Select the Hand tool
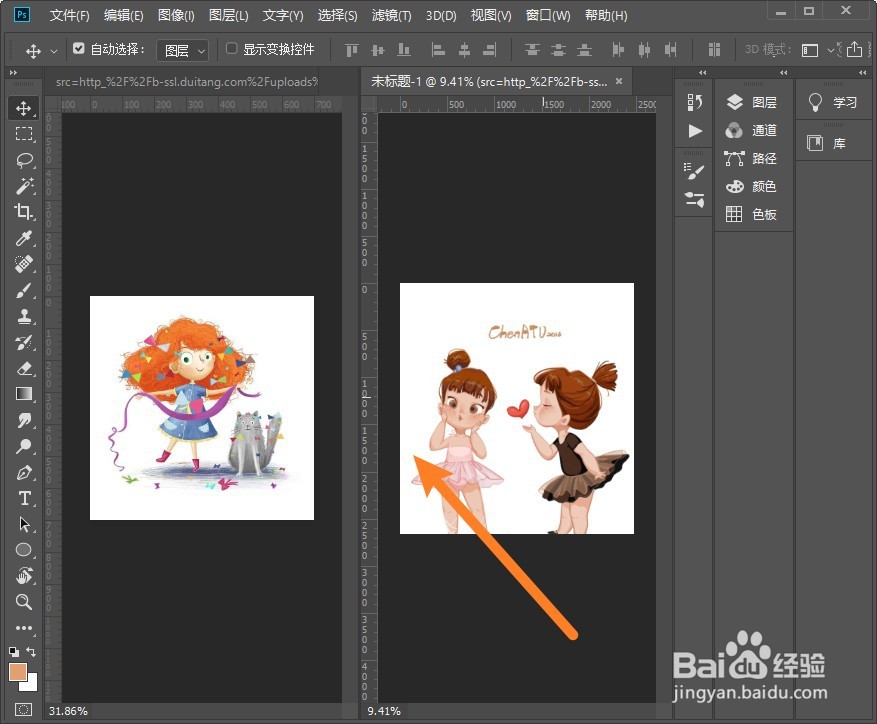This screenshot has width=877, height=724. click(x=23, y=576)
